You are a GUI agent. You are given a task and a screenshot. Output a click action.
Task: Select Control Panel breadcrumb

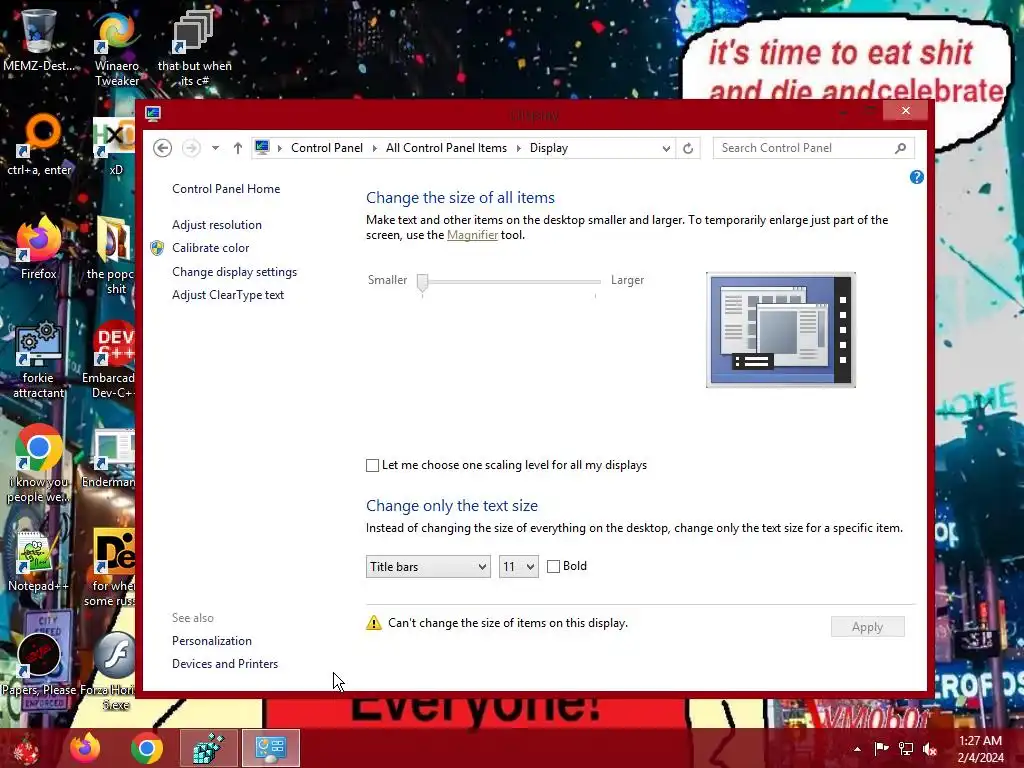(327, 148)
